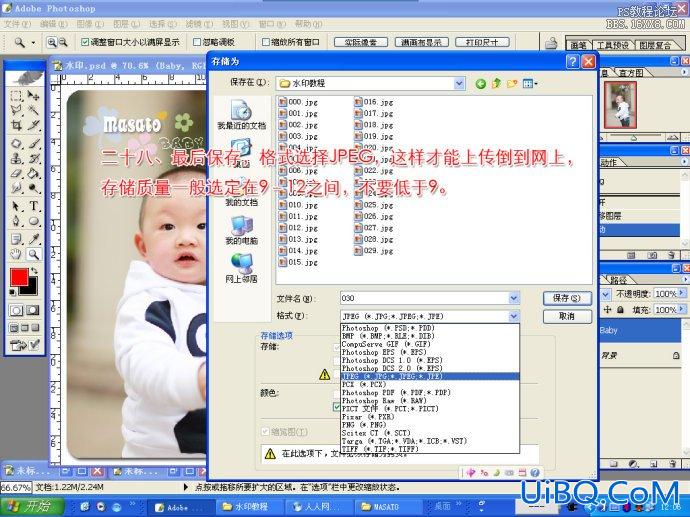690x517 pixels.
Task: Toggle the 缩览图(T) checkbox in save options
Action: click(265, 432)
